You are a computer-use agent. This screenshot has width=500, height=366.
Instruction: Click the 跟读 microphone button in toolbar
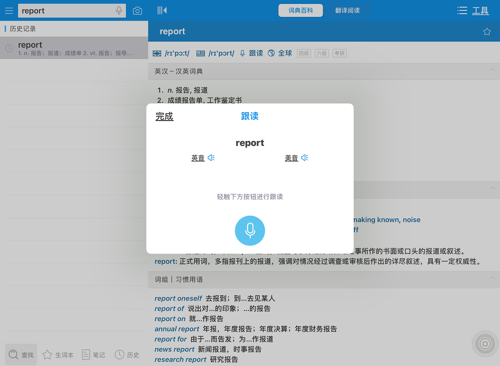click(x=251, y=53)
